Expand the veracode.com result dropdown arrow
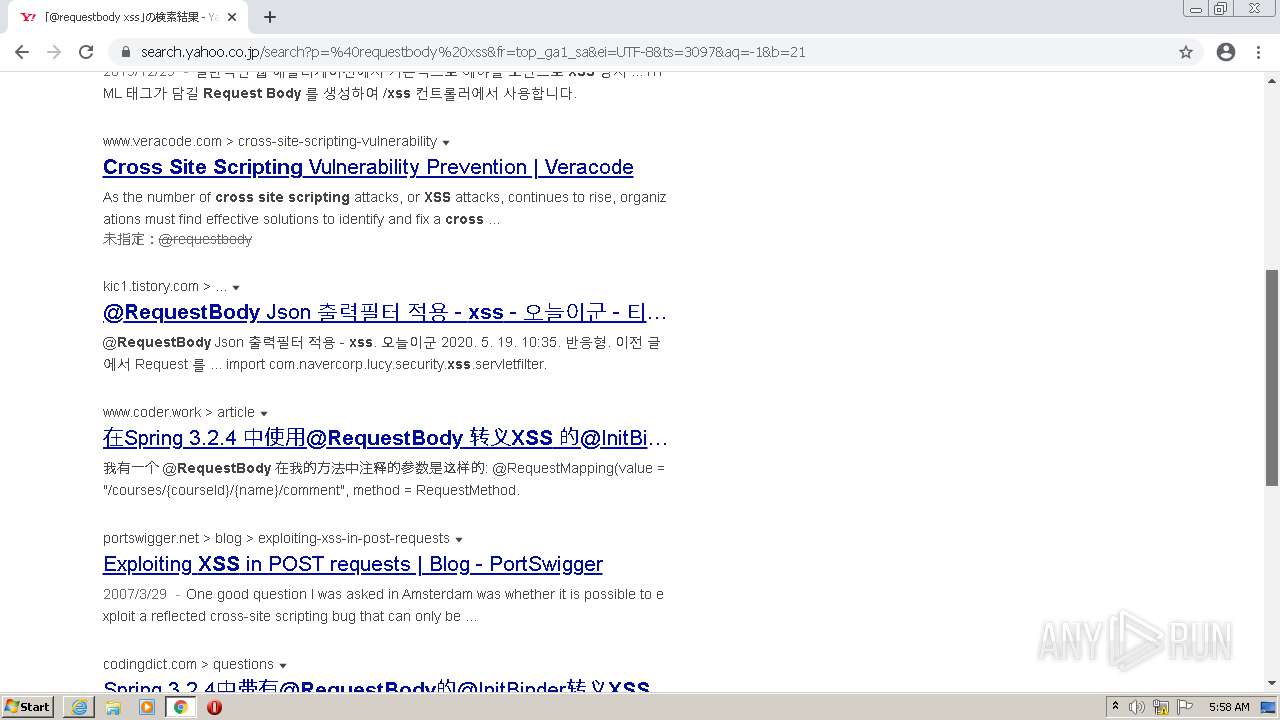This screenshot has width=1280, height=720. 446,142
